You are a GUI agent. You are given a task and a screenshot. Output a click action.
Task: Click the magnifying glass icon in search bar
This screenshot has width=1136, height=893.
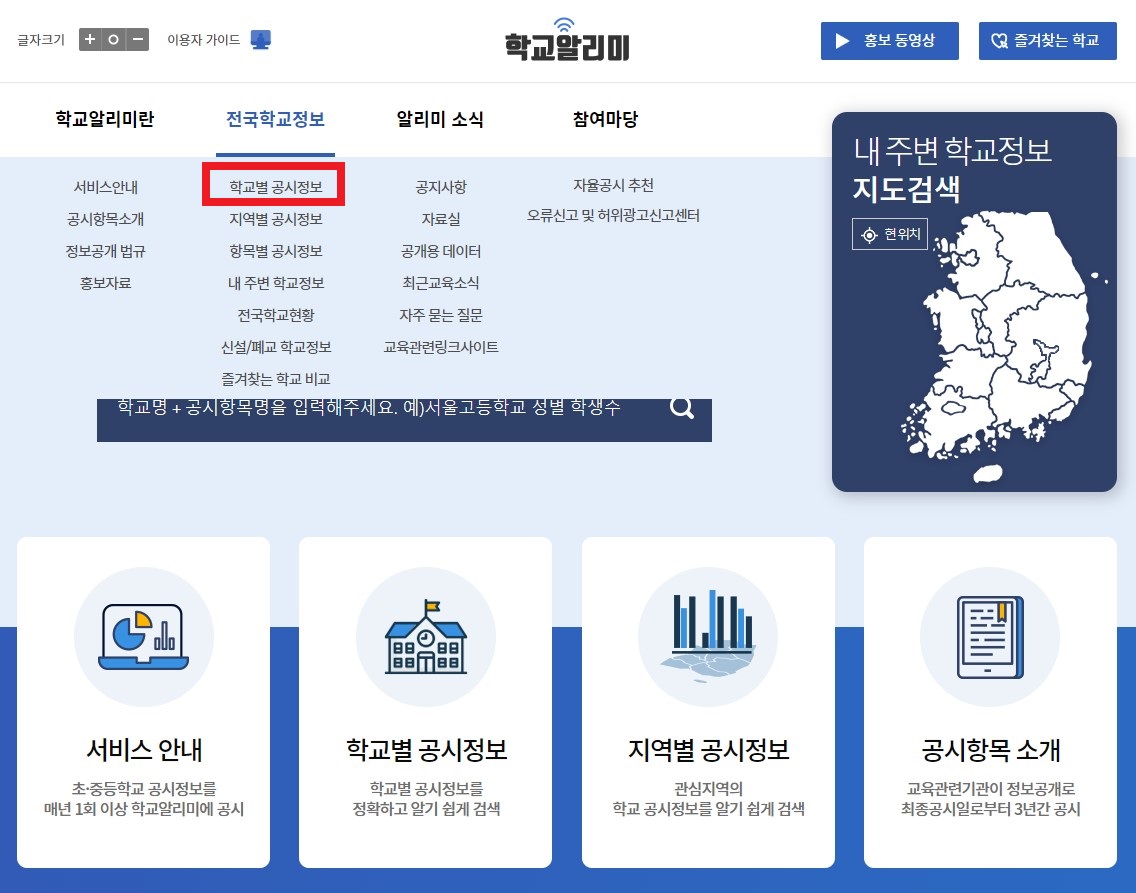[682, 408]
